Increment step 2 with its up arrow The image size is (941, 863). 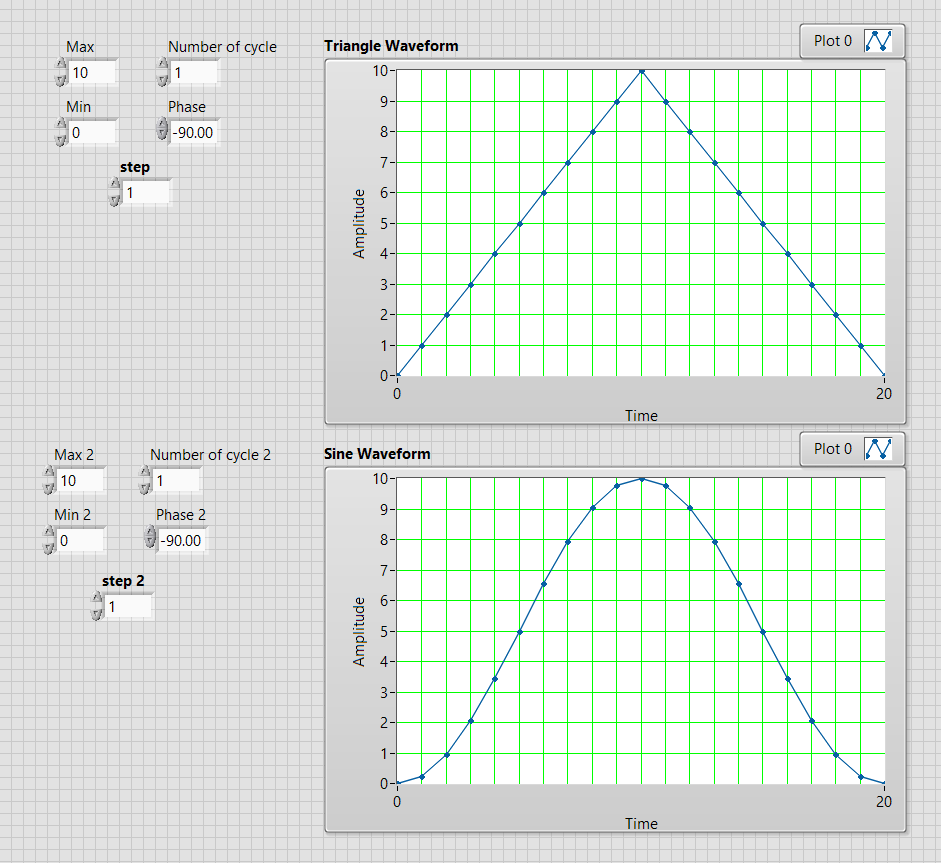click(97, 598)
